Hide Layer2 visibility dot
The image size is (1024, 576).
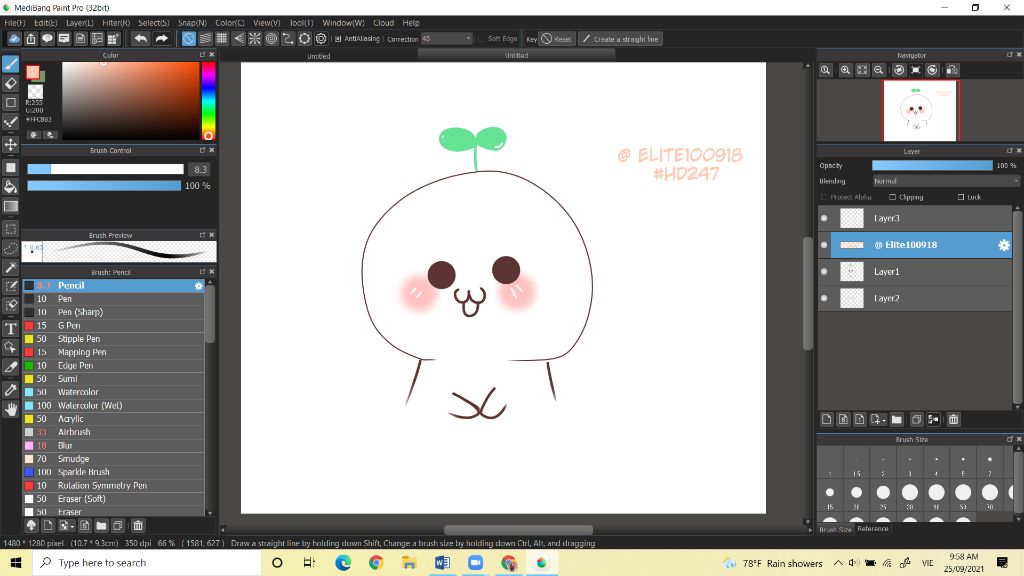[x=824, y=298]
